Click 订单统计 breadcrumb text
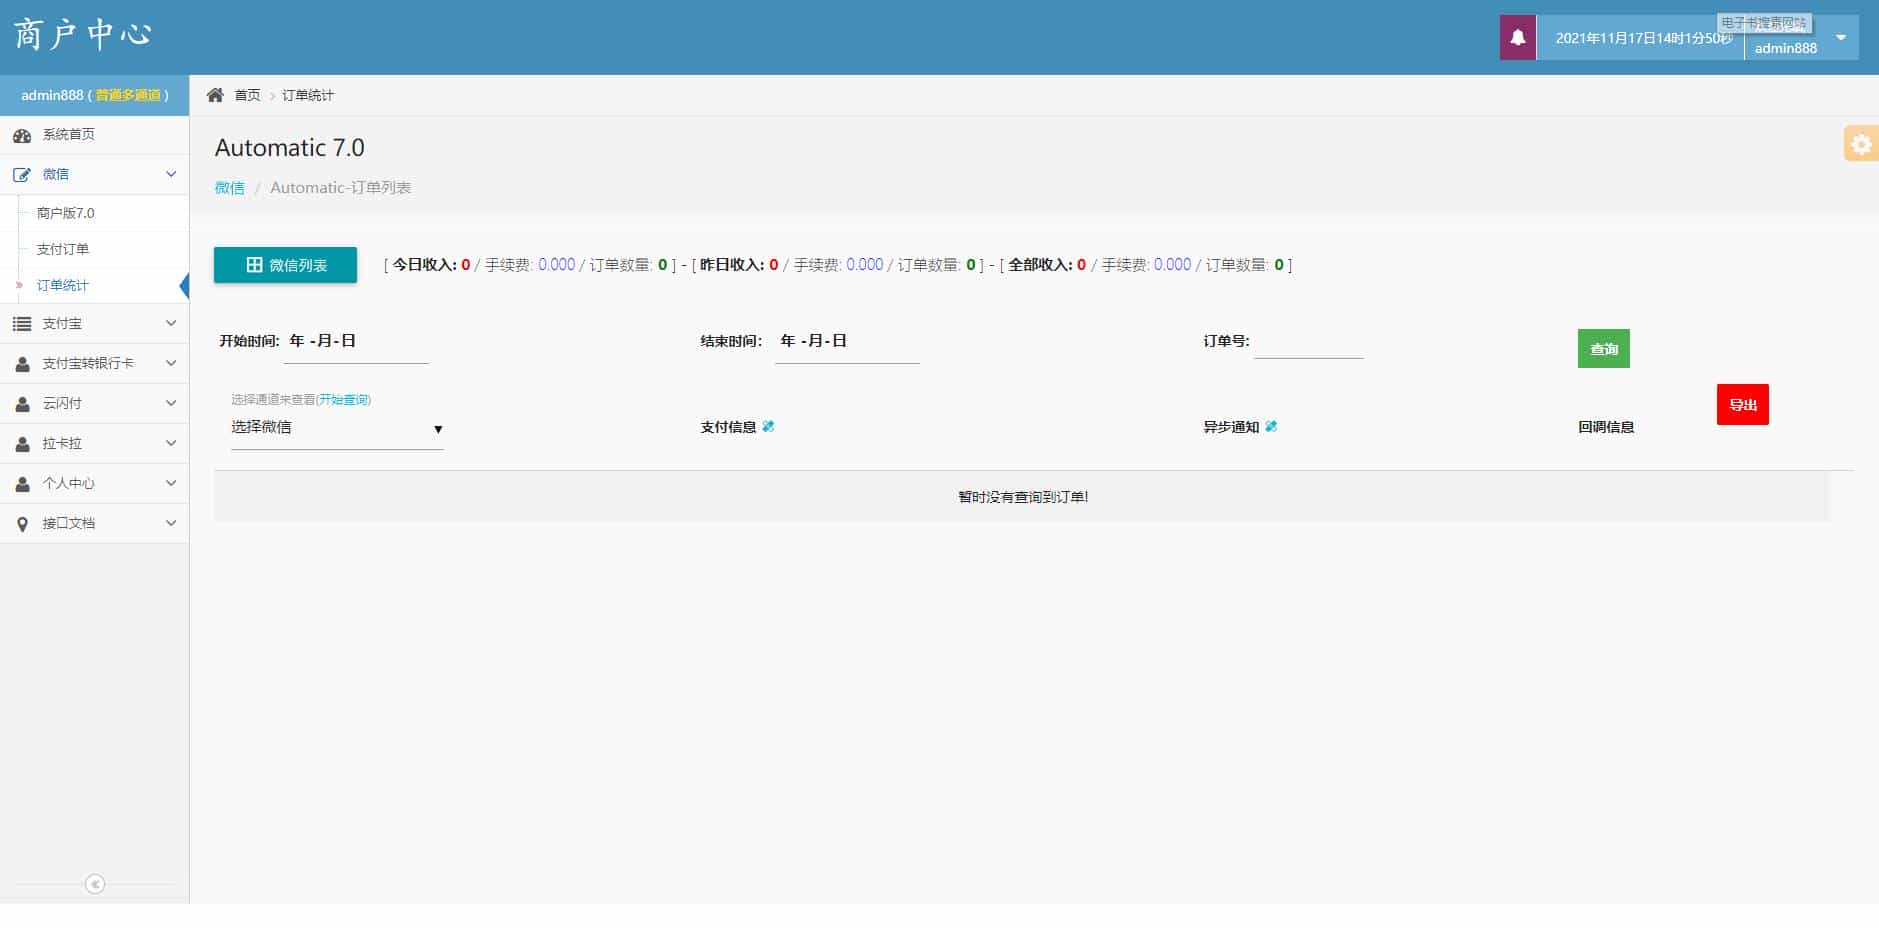The image size is (1879, 928). point(308,95)
